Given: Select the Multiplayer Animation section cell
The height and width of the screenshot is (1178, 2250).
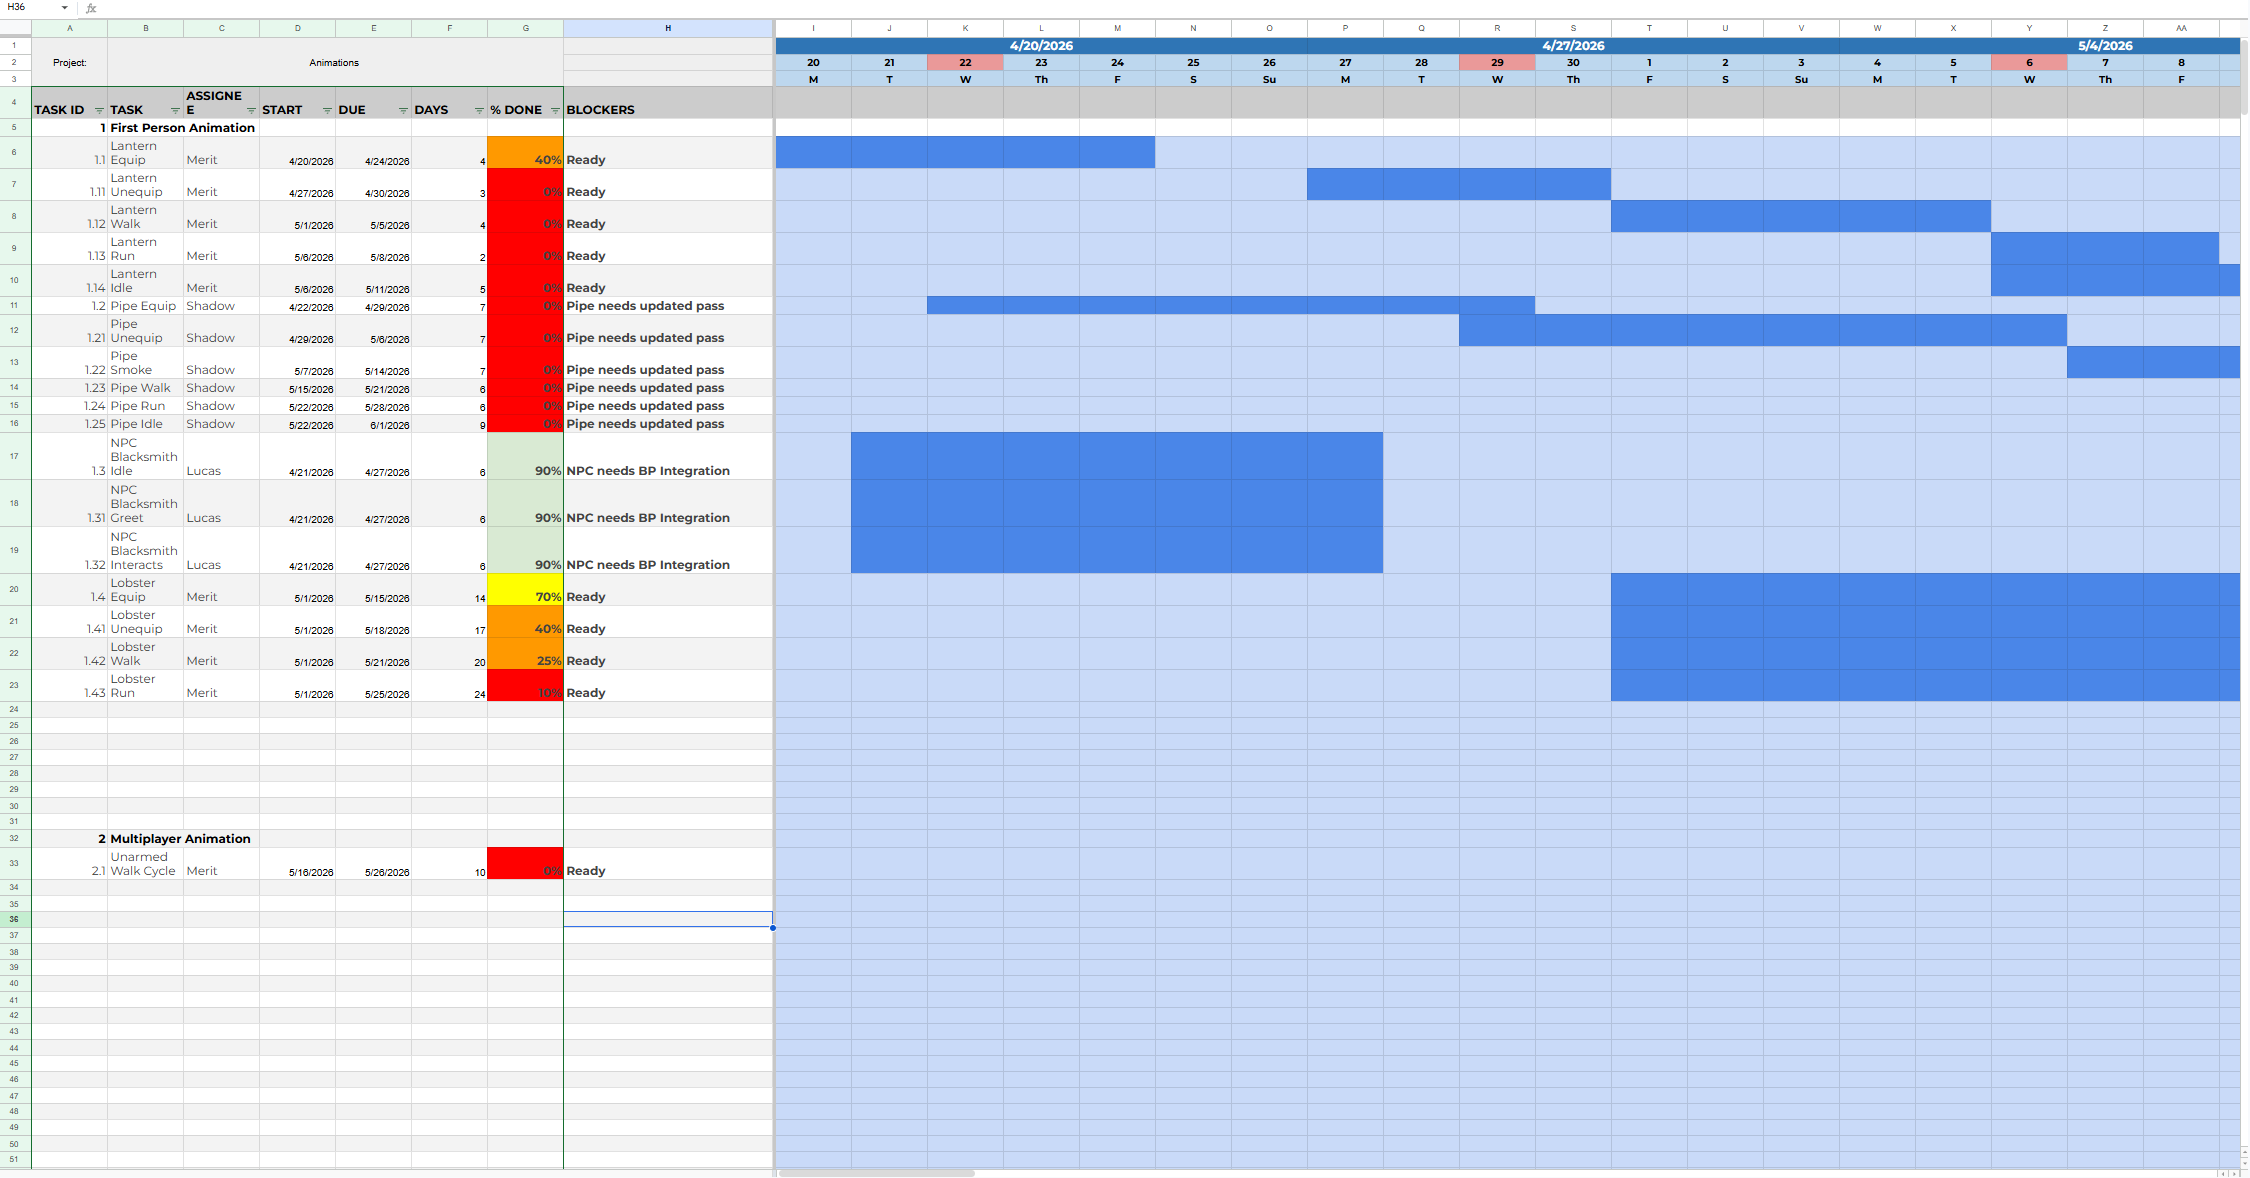Looking at the screenshot, I should pyautogui.click(x=180, y=839).
